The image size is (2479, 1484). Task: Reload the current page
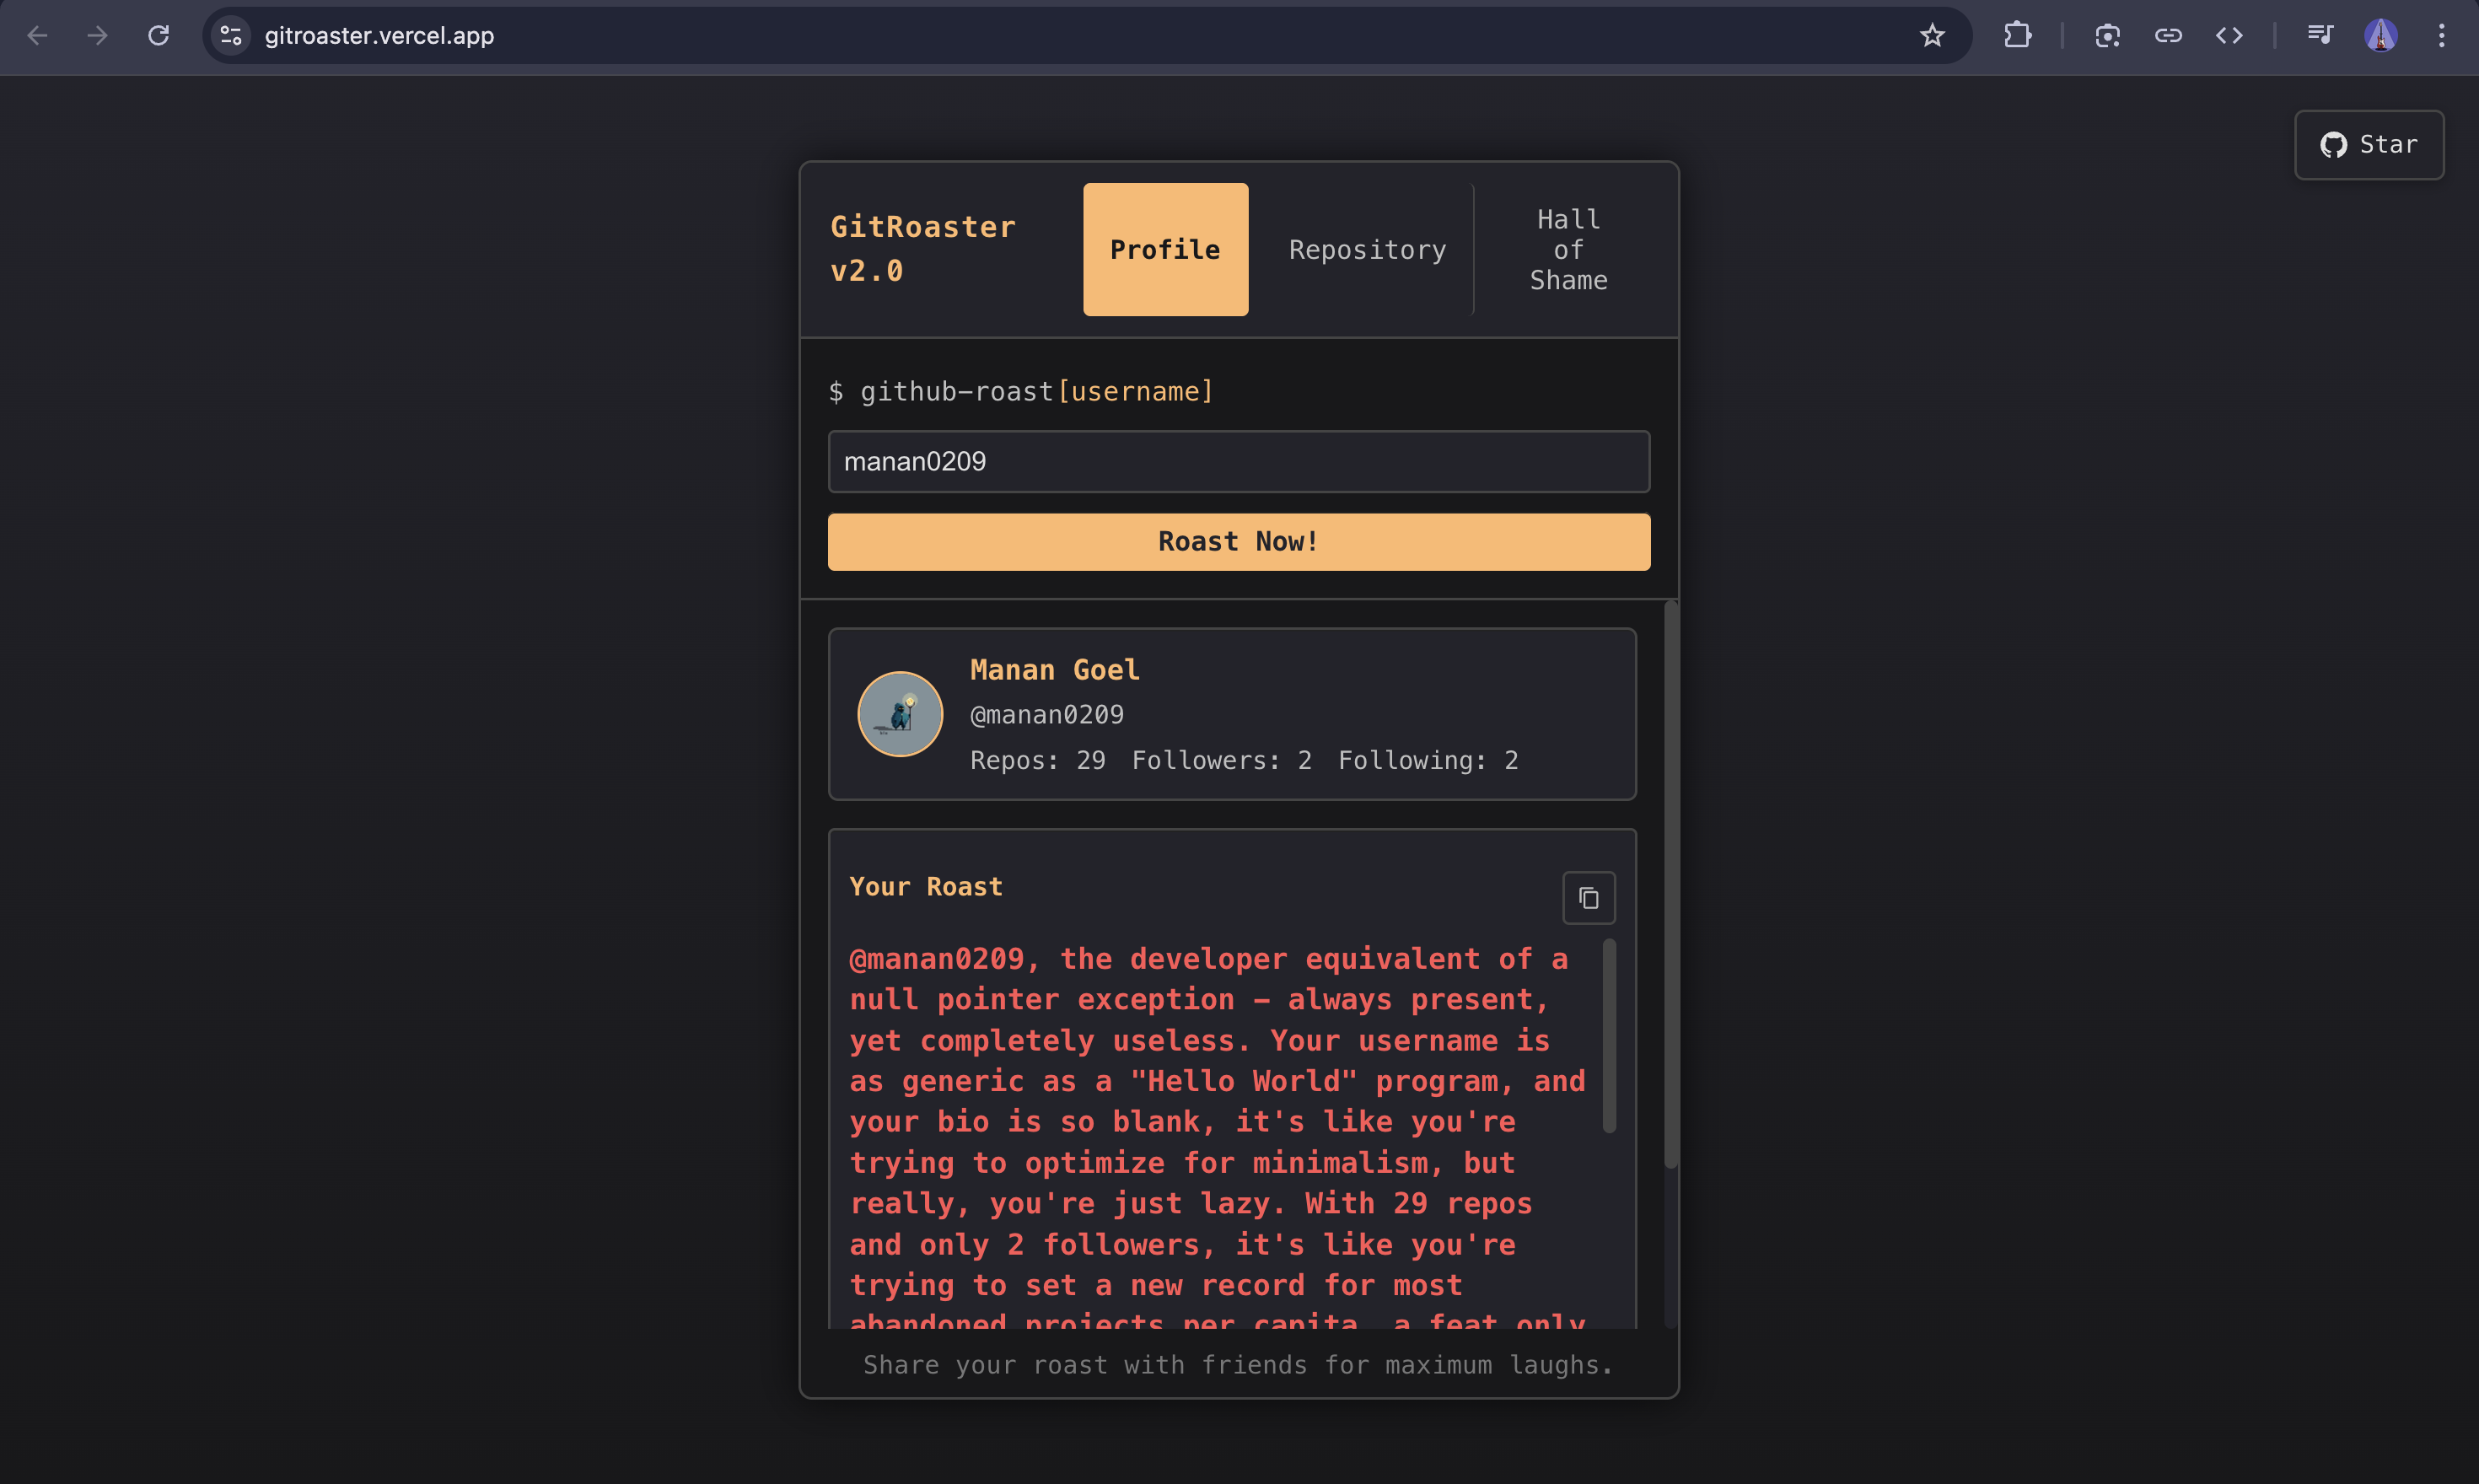click(x=159, y=35)
